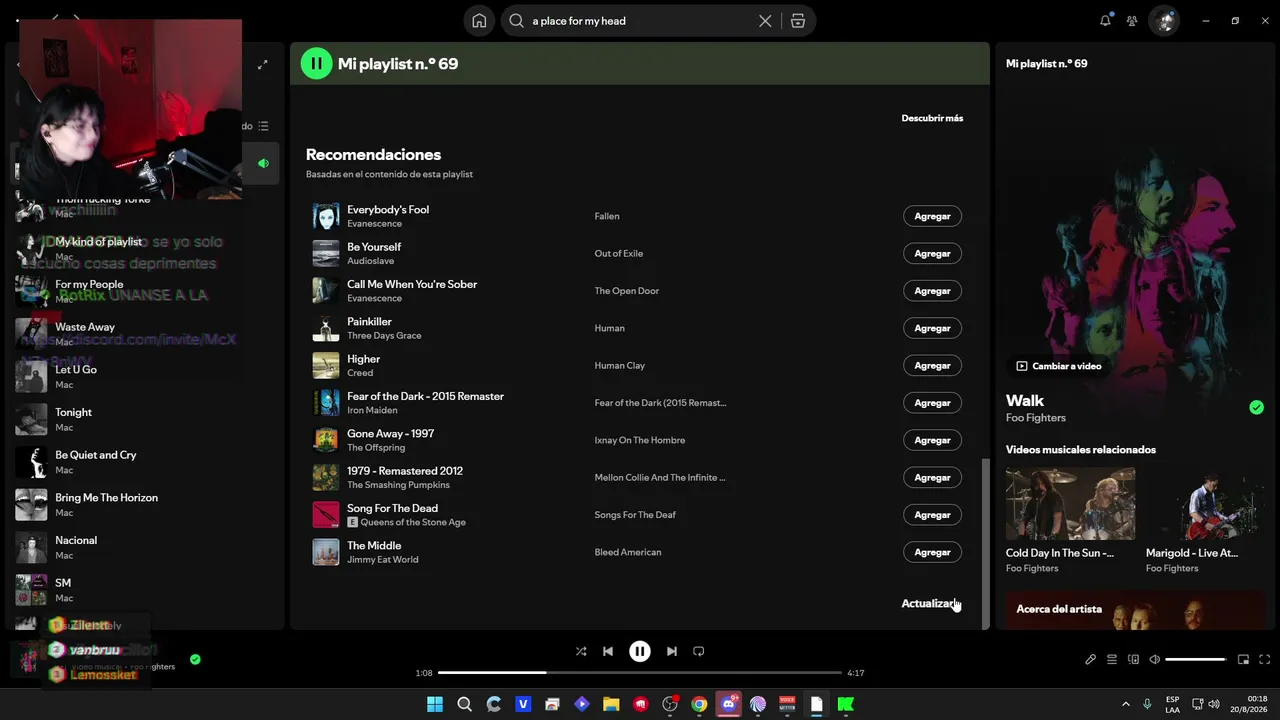Open the 'Out of Exile' album link
This screenshot has width=1280, height=720.
619,253
